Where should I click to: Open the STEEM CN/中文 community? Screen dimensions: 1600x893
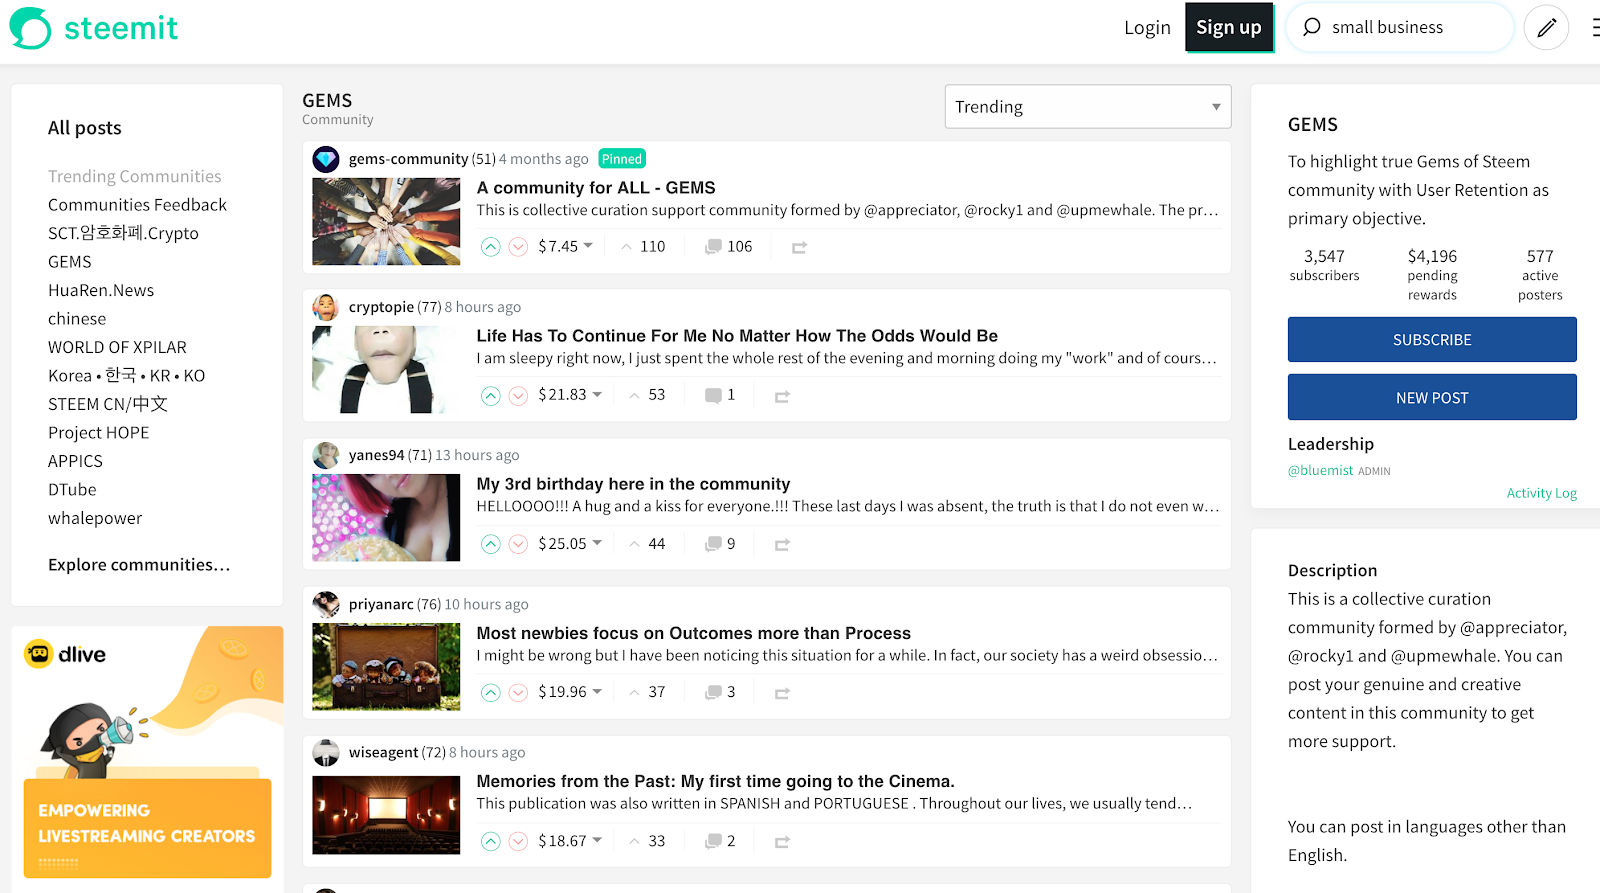(108, 405)
